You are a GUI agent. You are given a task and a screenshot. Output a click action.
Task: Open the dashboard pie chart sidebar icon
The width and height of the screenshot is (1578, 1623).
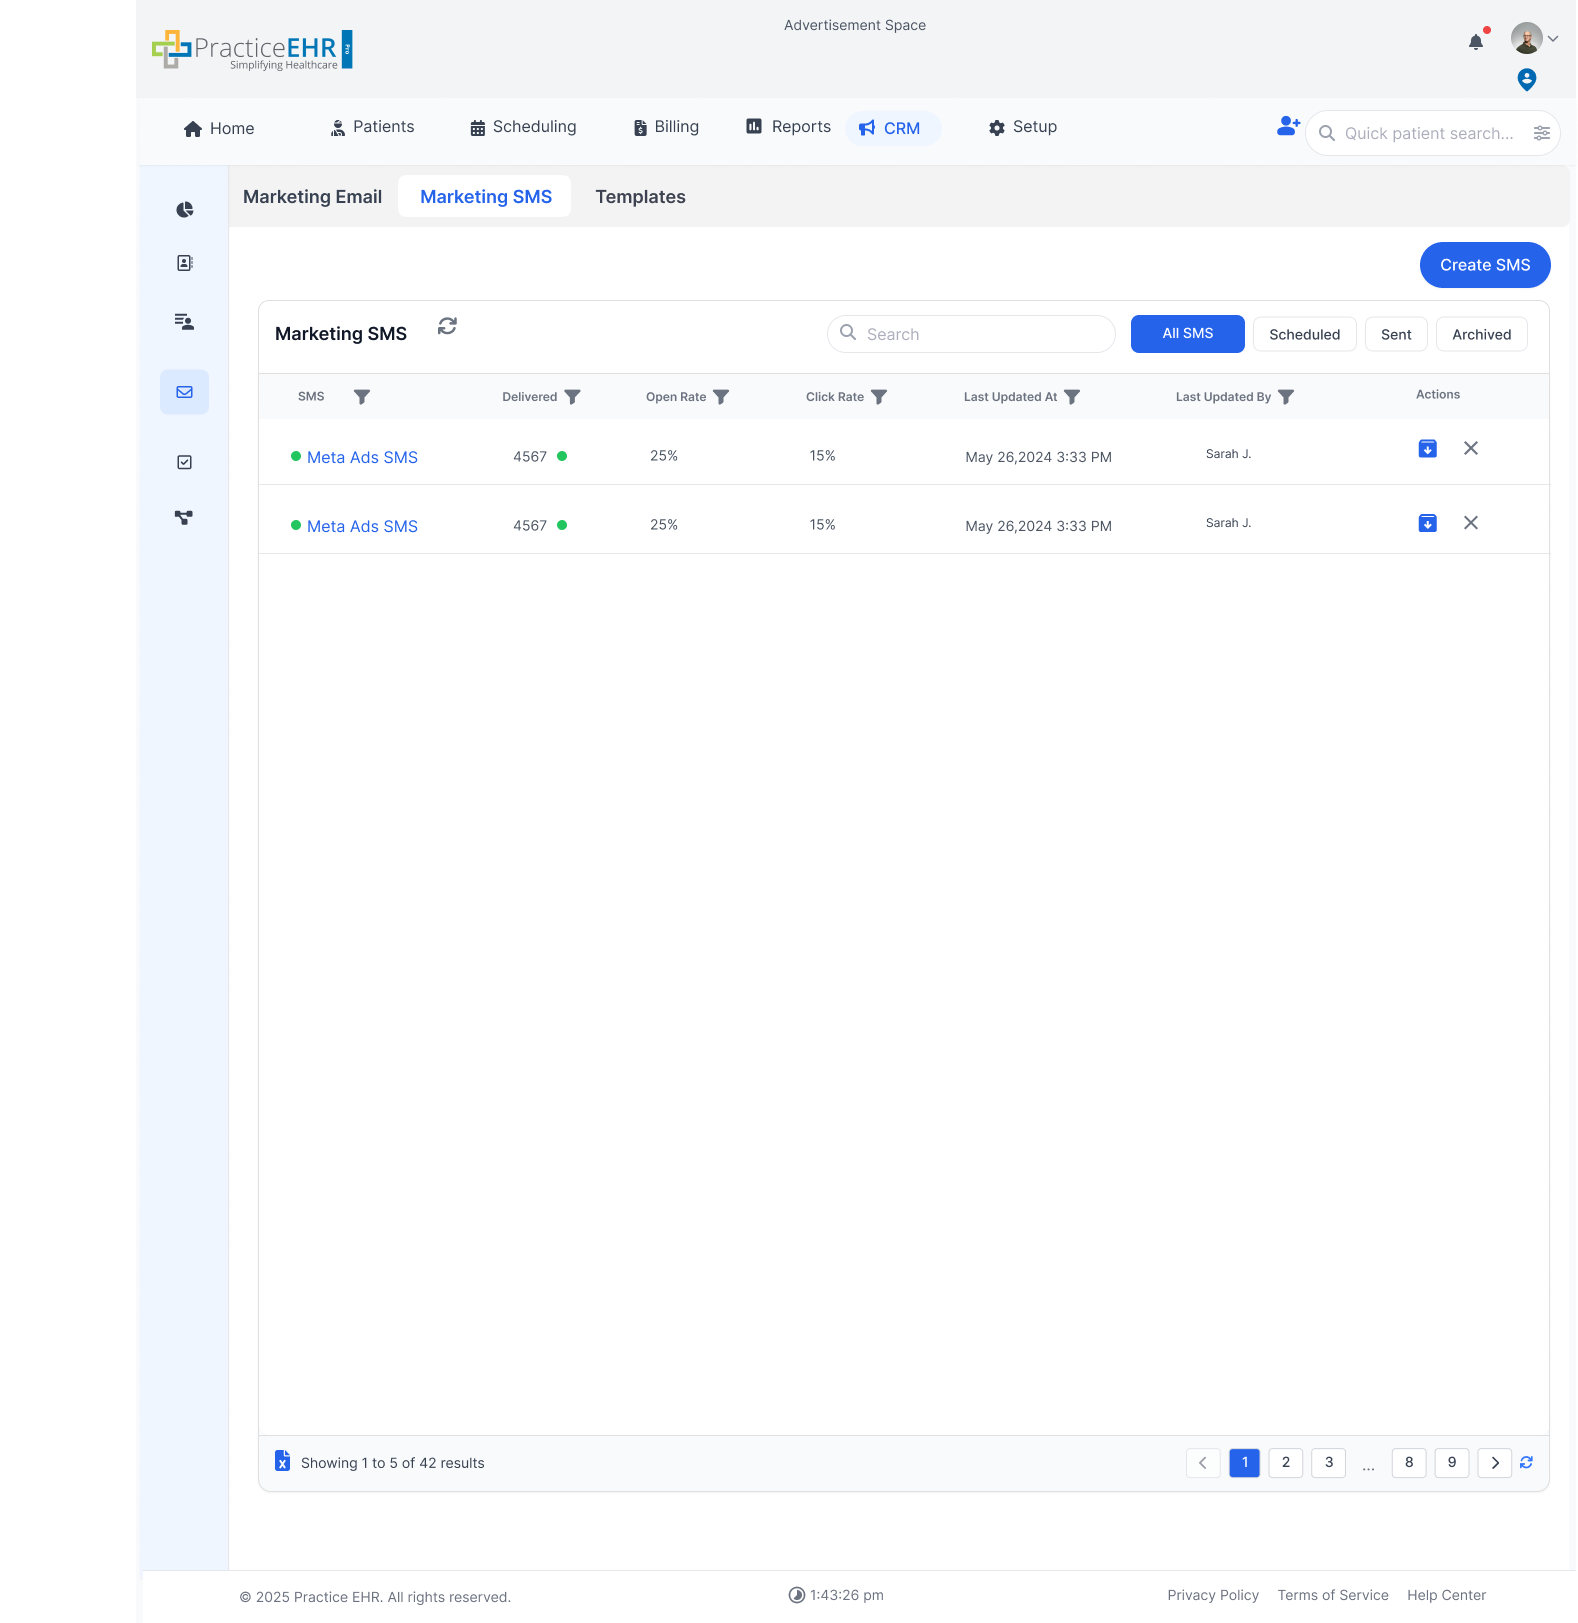point(184,210)
